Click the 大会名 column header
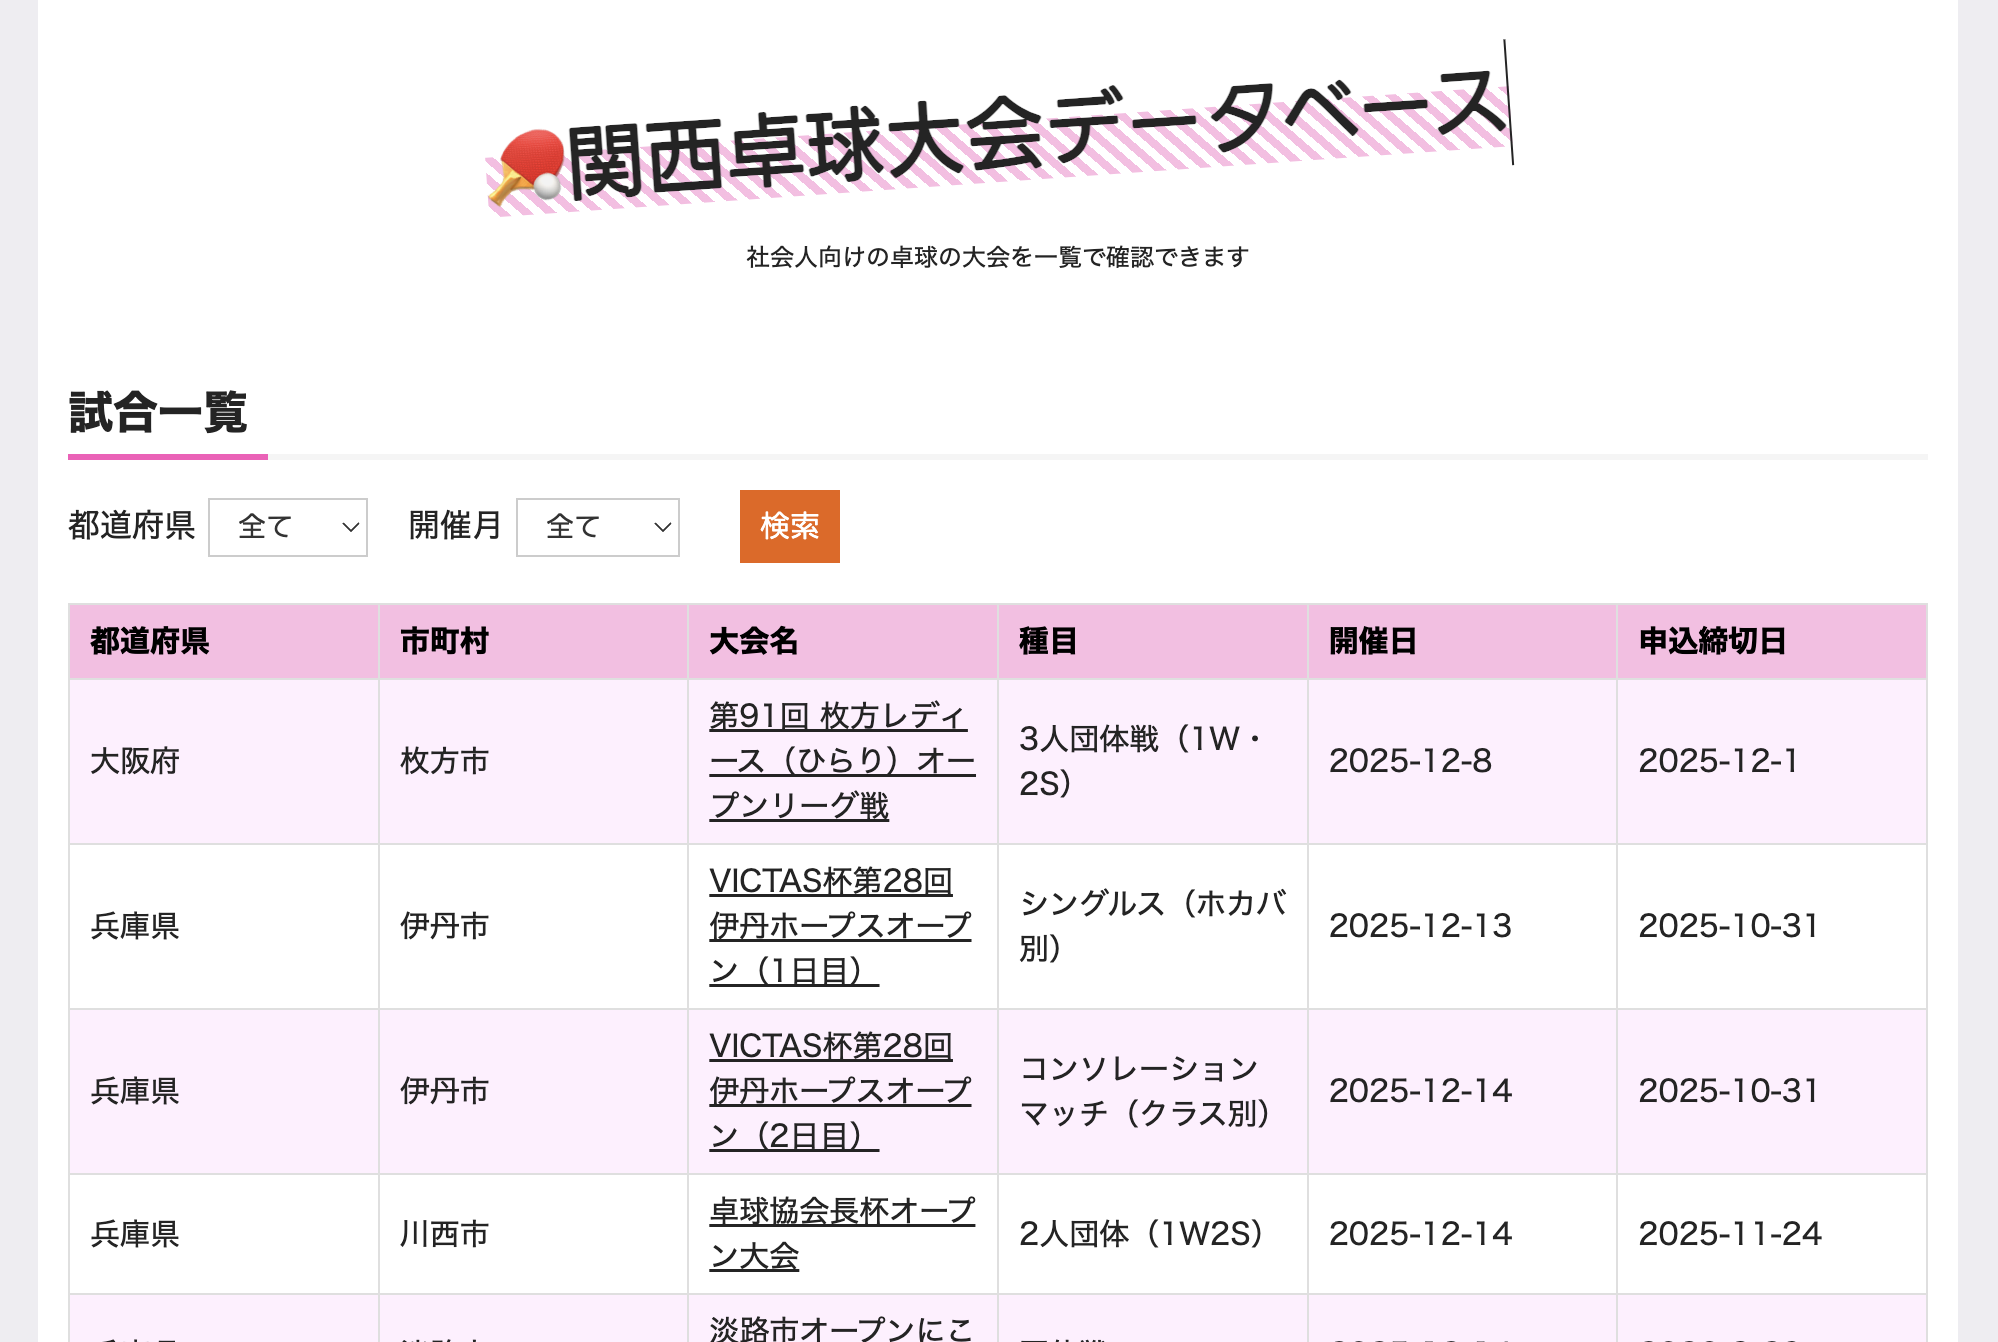1998x1342 pixels. (753, 641)
